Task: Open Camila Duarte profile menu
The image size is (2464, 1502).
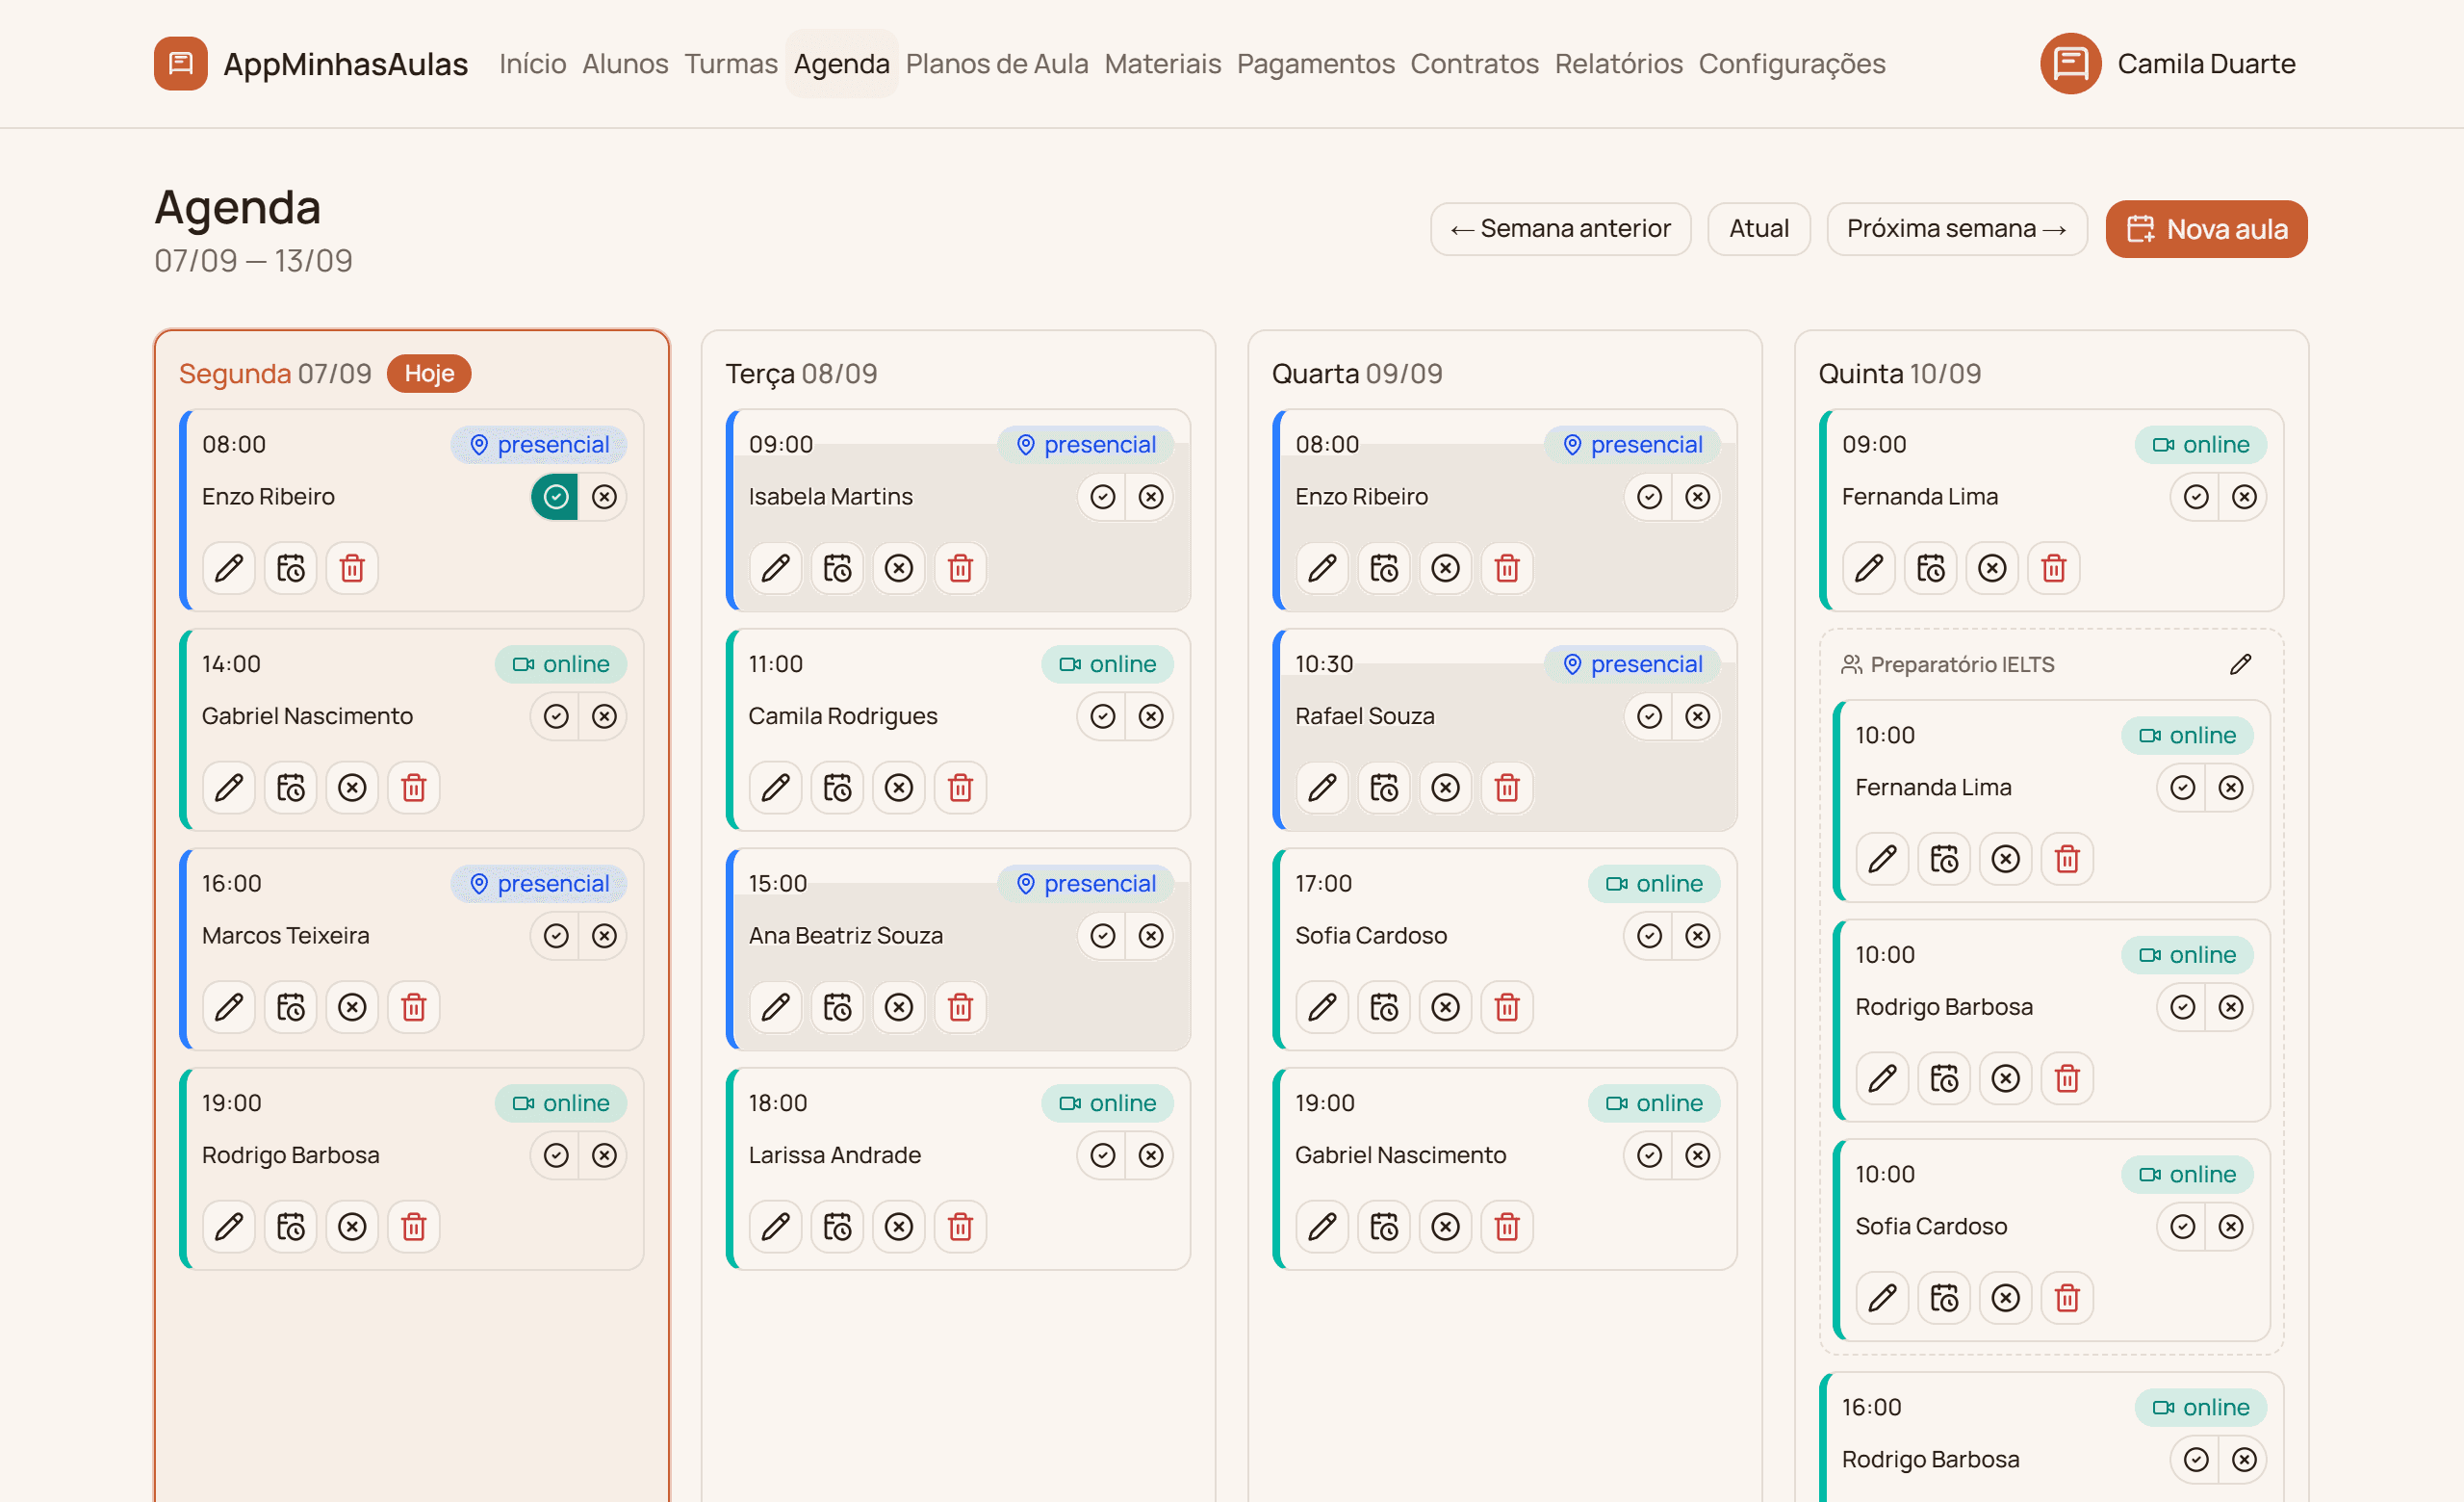Action: 2168,64
